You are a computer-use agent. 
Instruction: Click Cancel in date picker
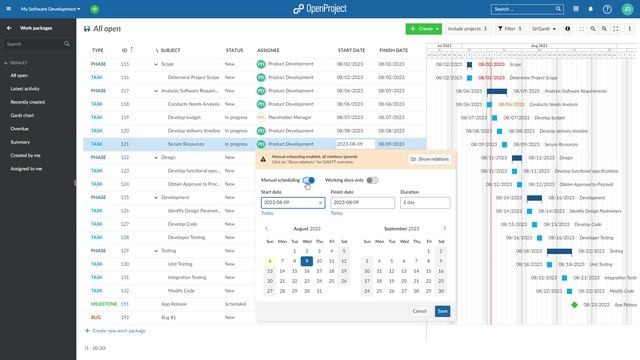click(x=419, y=311)
